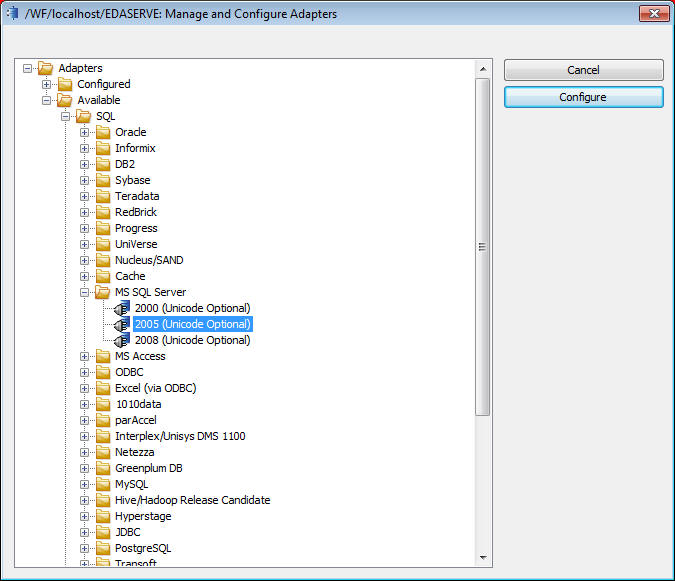This screenshot has height=581, width=675.
Task: Select the Greenplum DB label
Action: pyautogui.click(x=149, y=468)
